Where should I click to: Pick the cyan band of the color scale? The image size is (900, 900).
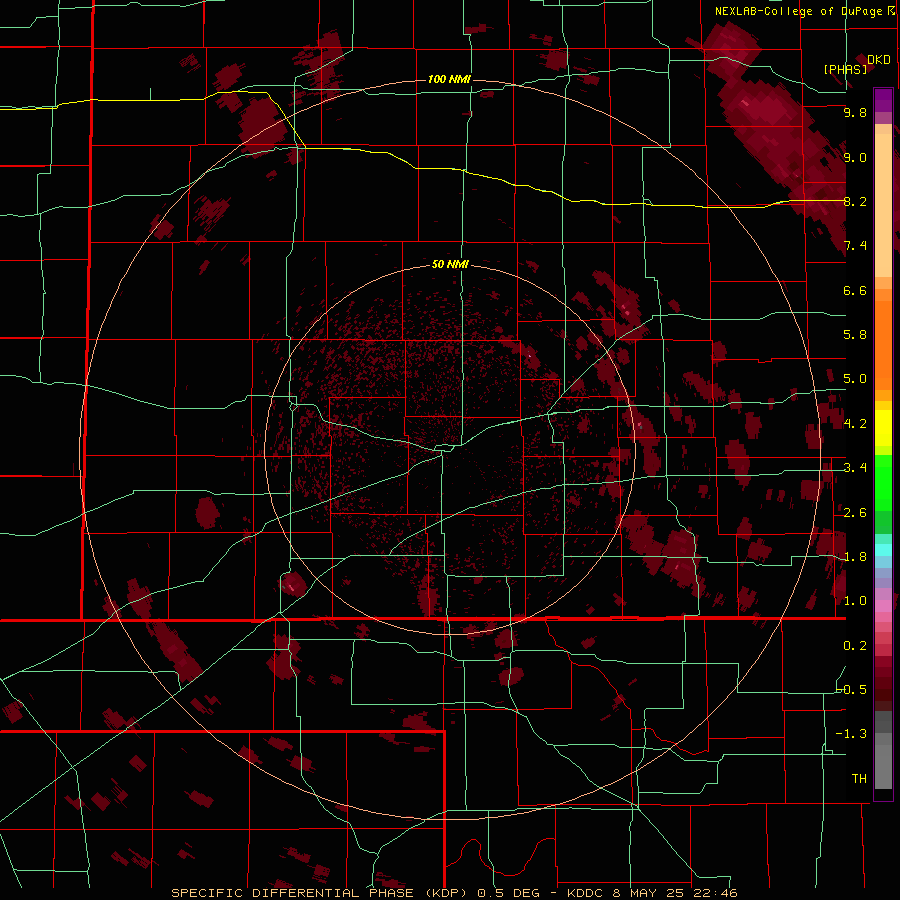coord(883,549)
